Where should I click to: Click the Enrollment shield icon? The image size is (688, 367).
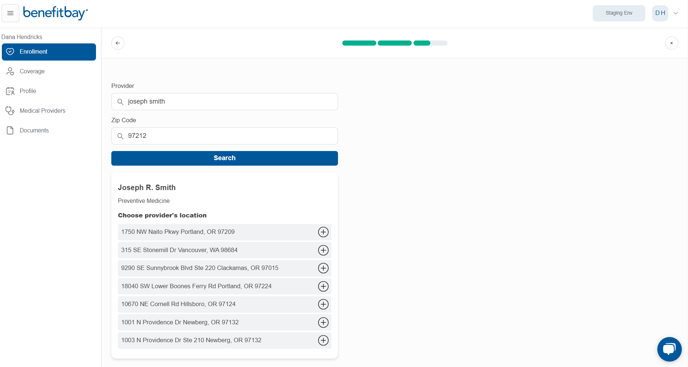point(10,52)
